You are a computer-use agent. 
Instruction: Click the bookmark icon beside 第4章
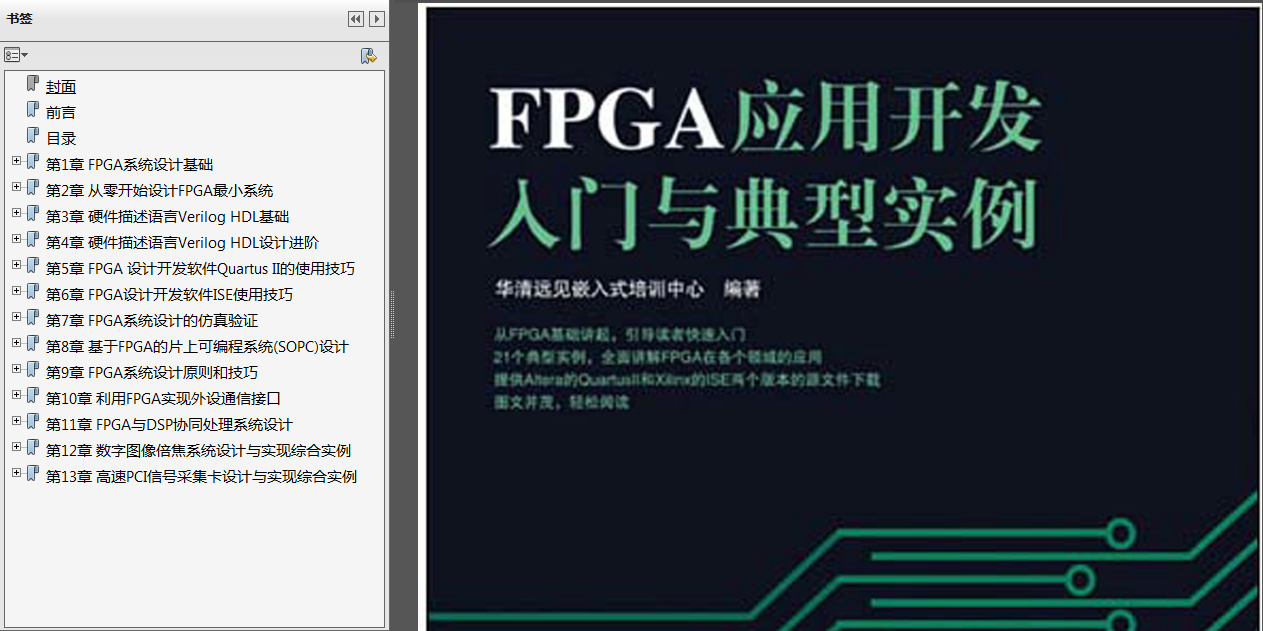[x=33, y=240]
